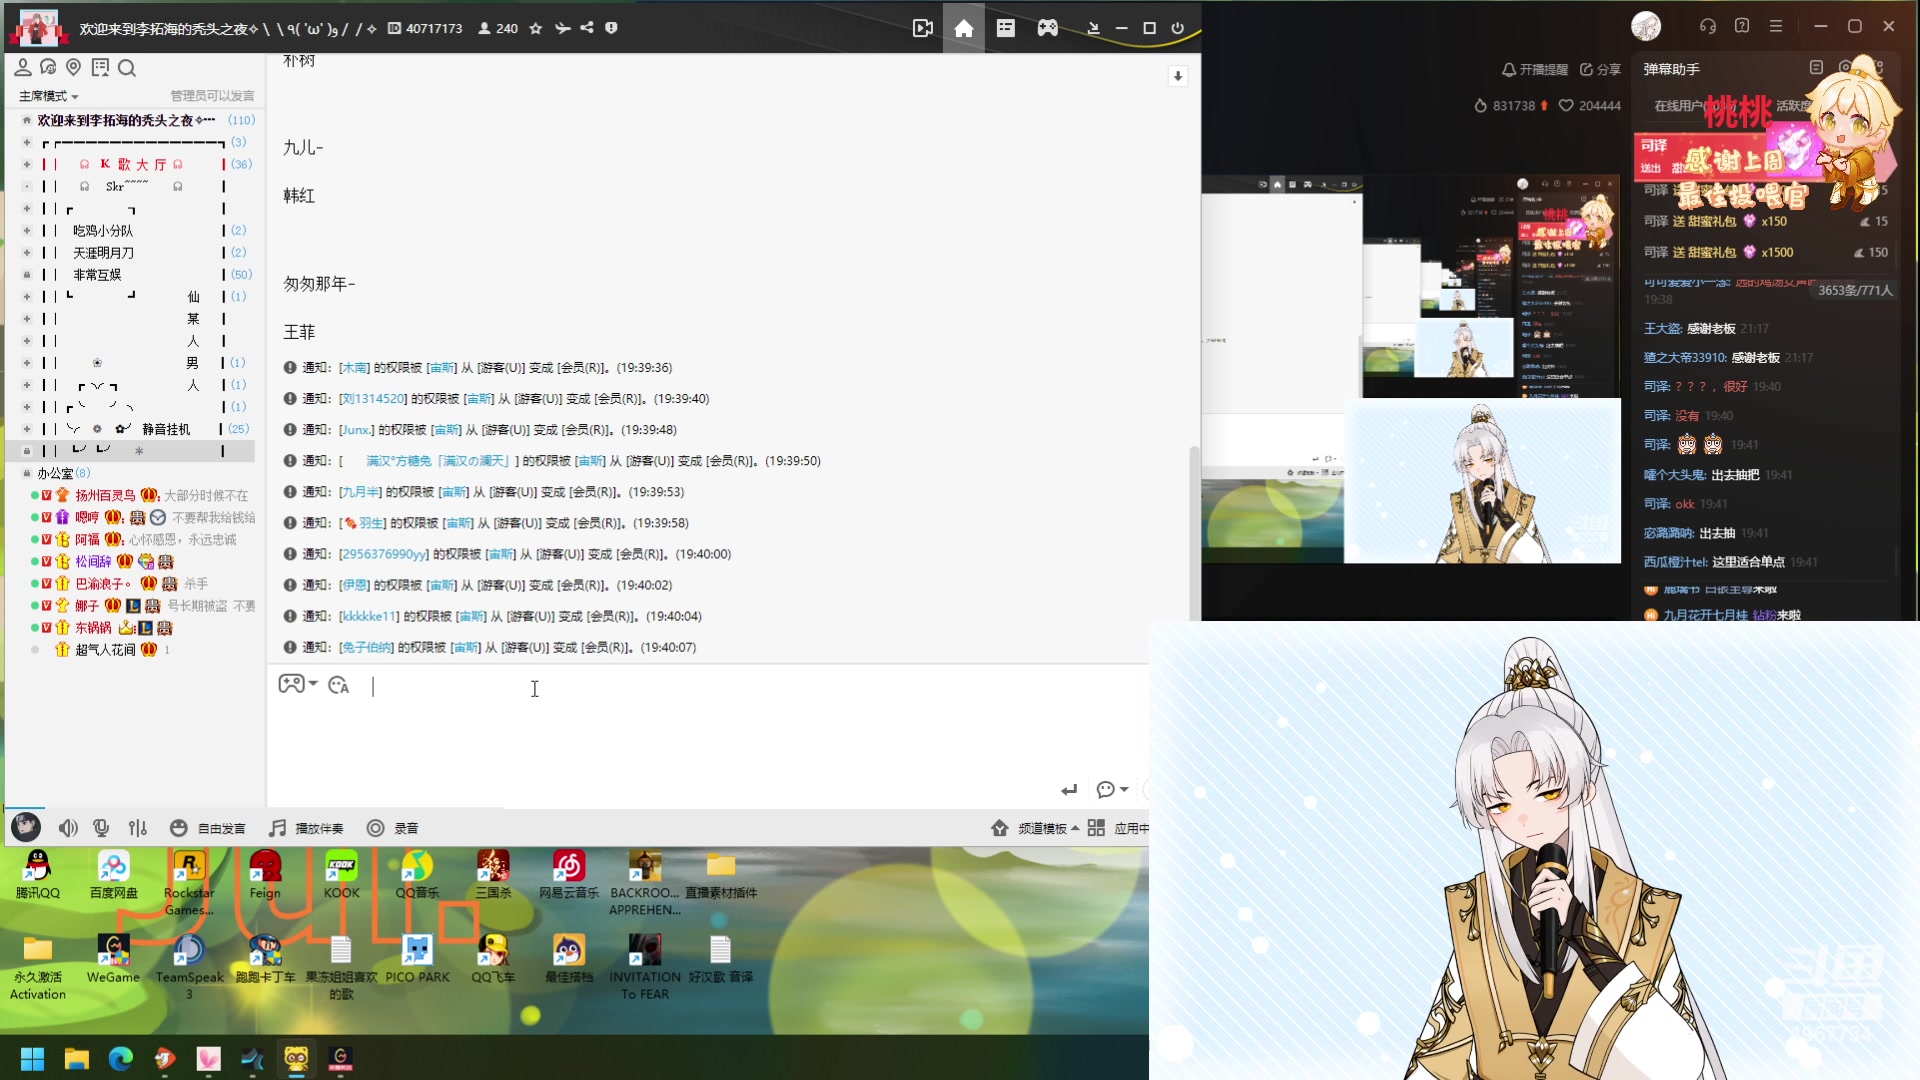The width and height of the screenshot is (1920, 1080).
Task: Open the 应用中心 apps grid
Action: click(1118, 828)
